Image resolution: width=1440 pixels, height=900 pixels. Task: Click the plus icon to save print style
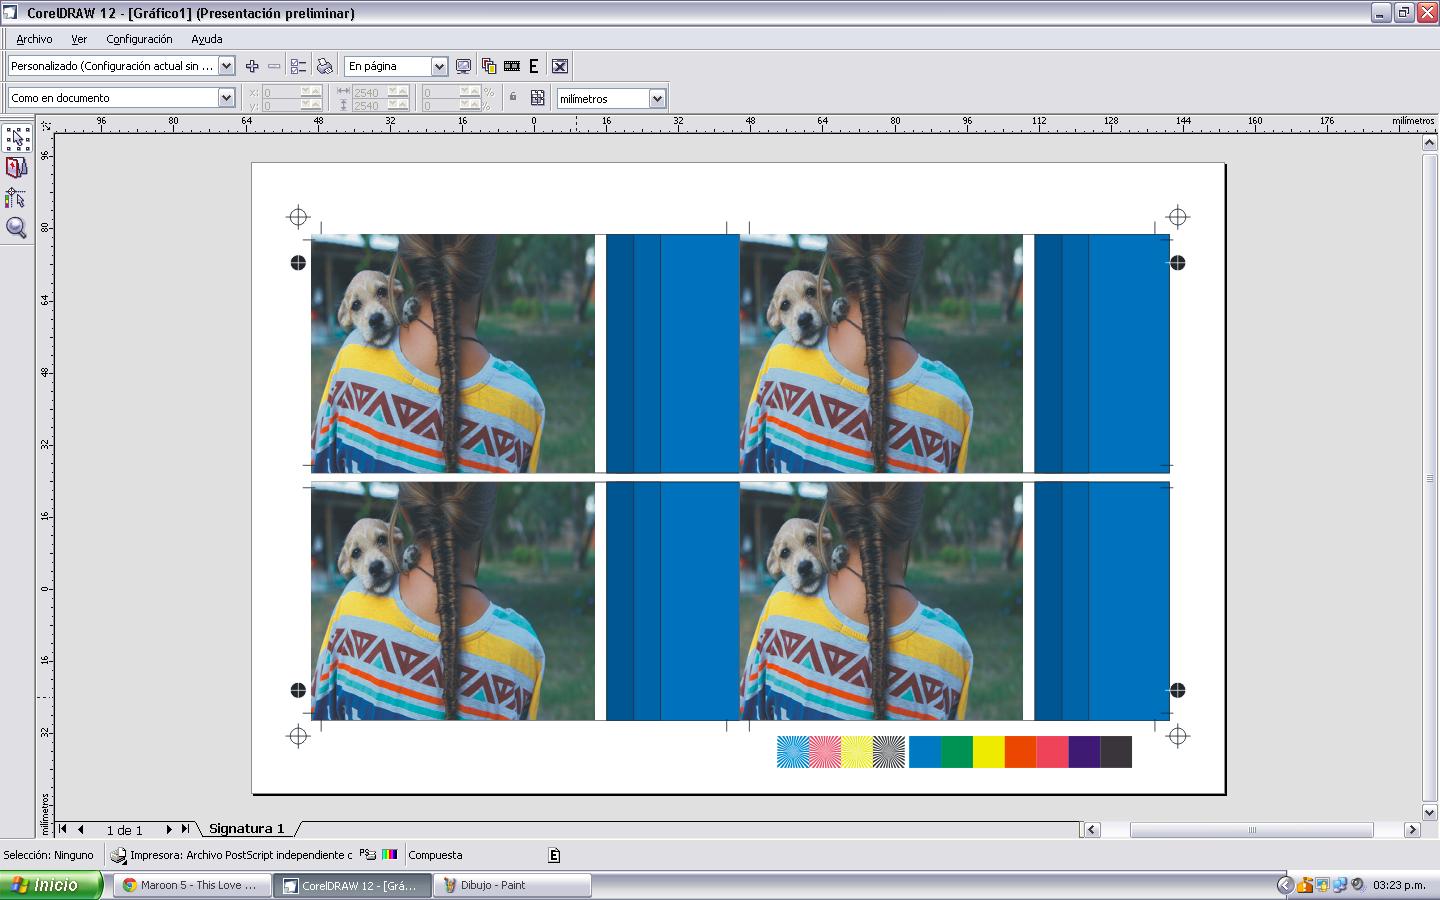(x=252, y=66)
